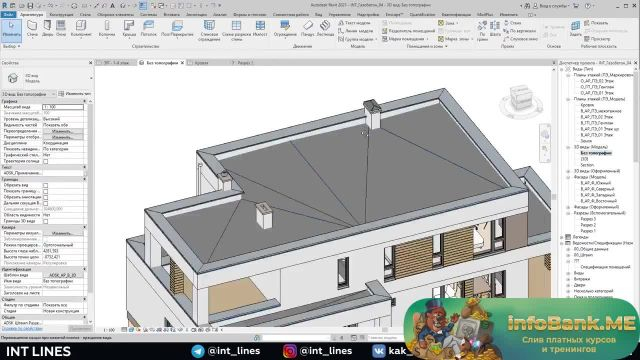
Task: Click the Railing (Ограждение) tool
Action: pos(285,28)
